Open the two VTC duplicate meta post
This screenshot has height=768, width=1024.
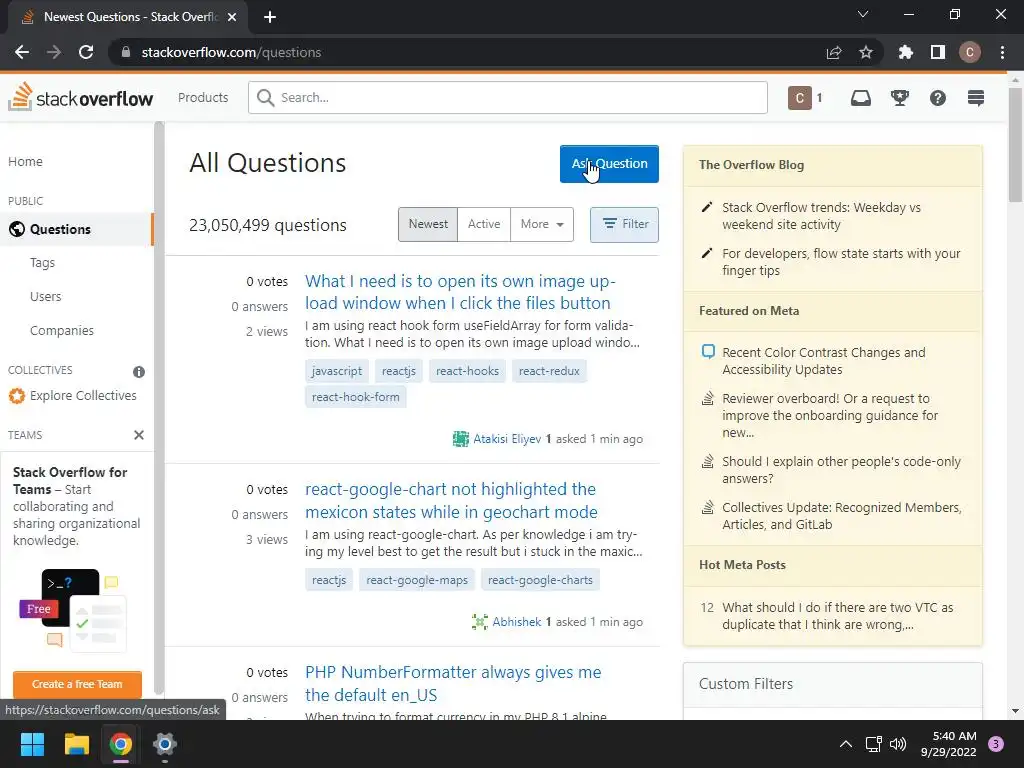pyautogui.click(x=837, y=616)
